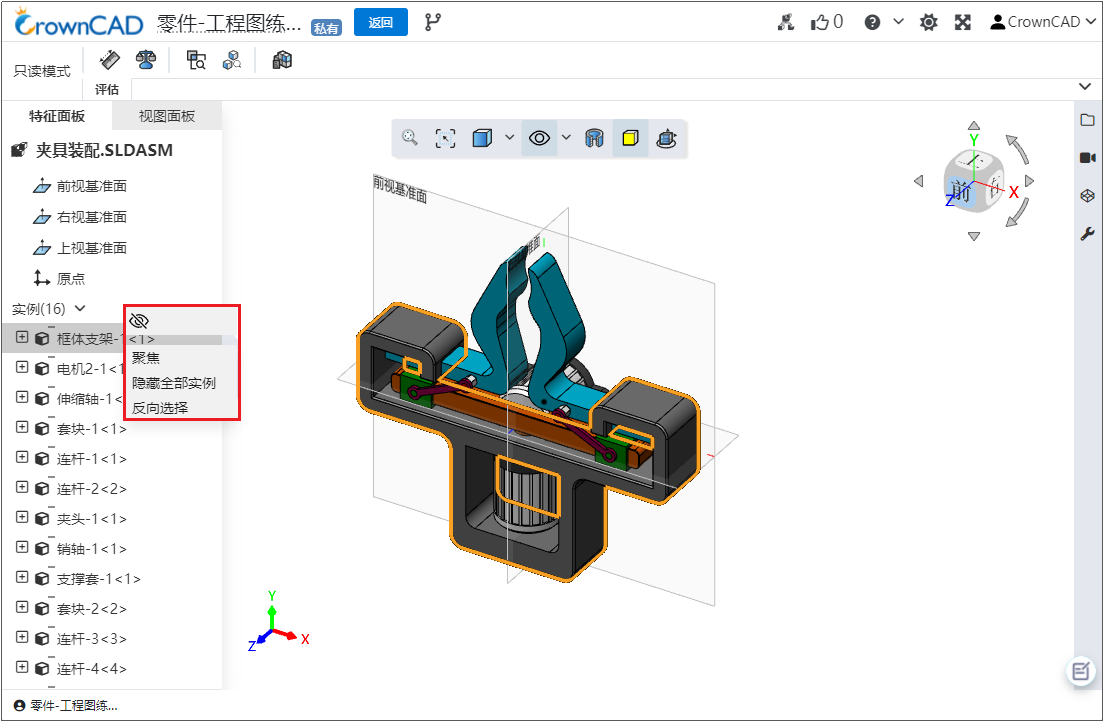This screenshot has width=1105, height=723.
Task: Select 销轴-1<1> in the tree
Action: tap(92, 549)
